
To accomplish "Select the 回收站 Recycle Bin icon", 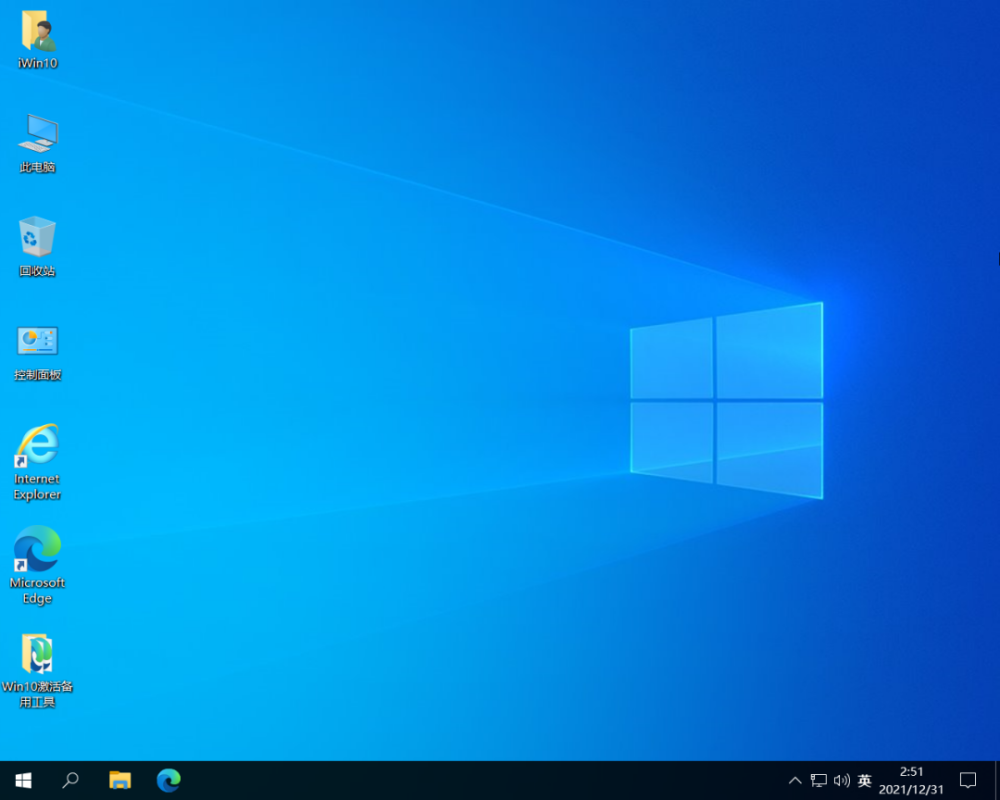I will click(38, 238).
